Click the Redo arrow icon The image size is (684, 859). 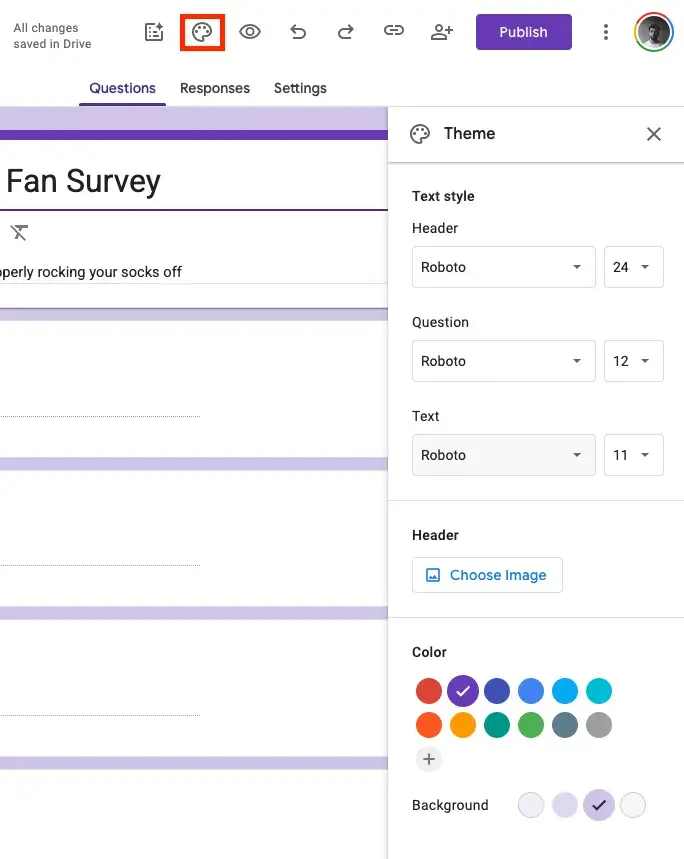(345, 31)
